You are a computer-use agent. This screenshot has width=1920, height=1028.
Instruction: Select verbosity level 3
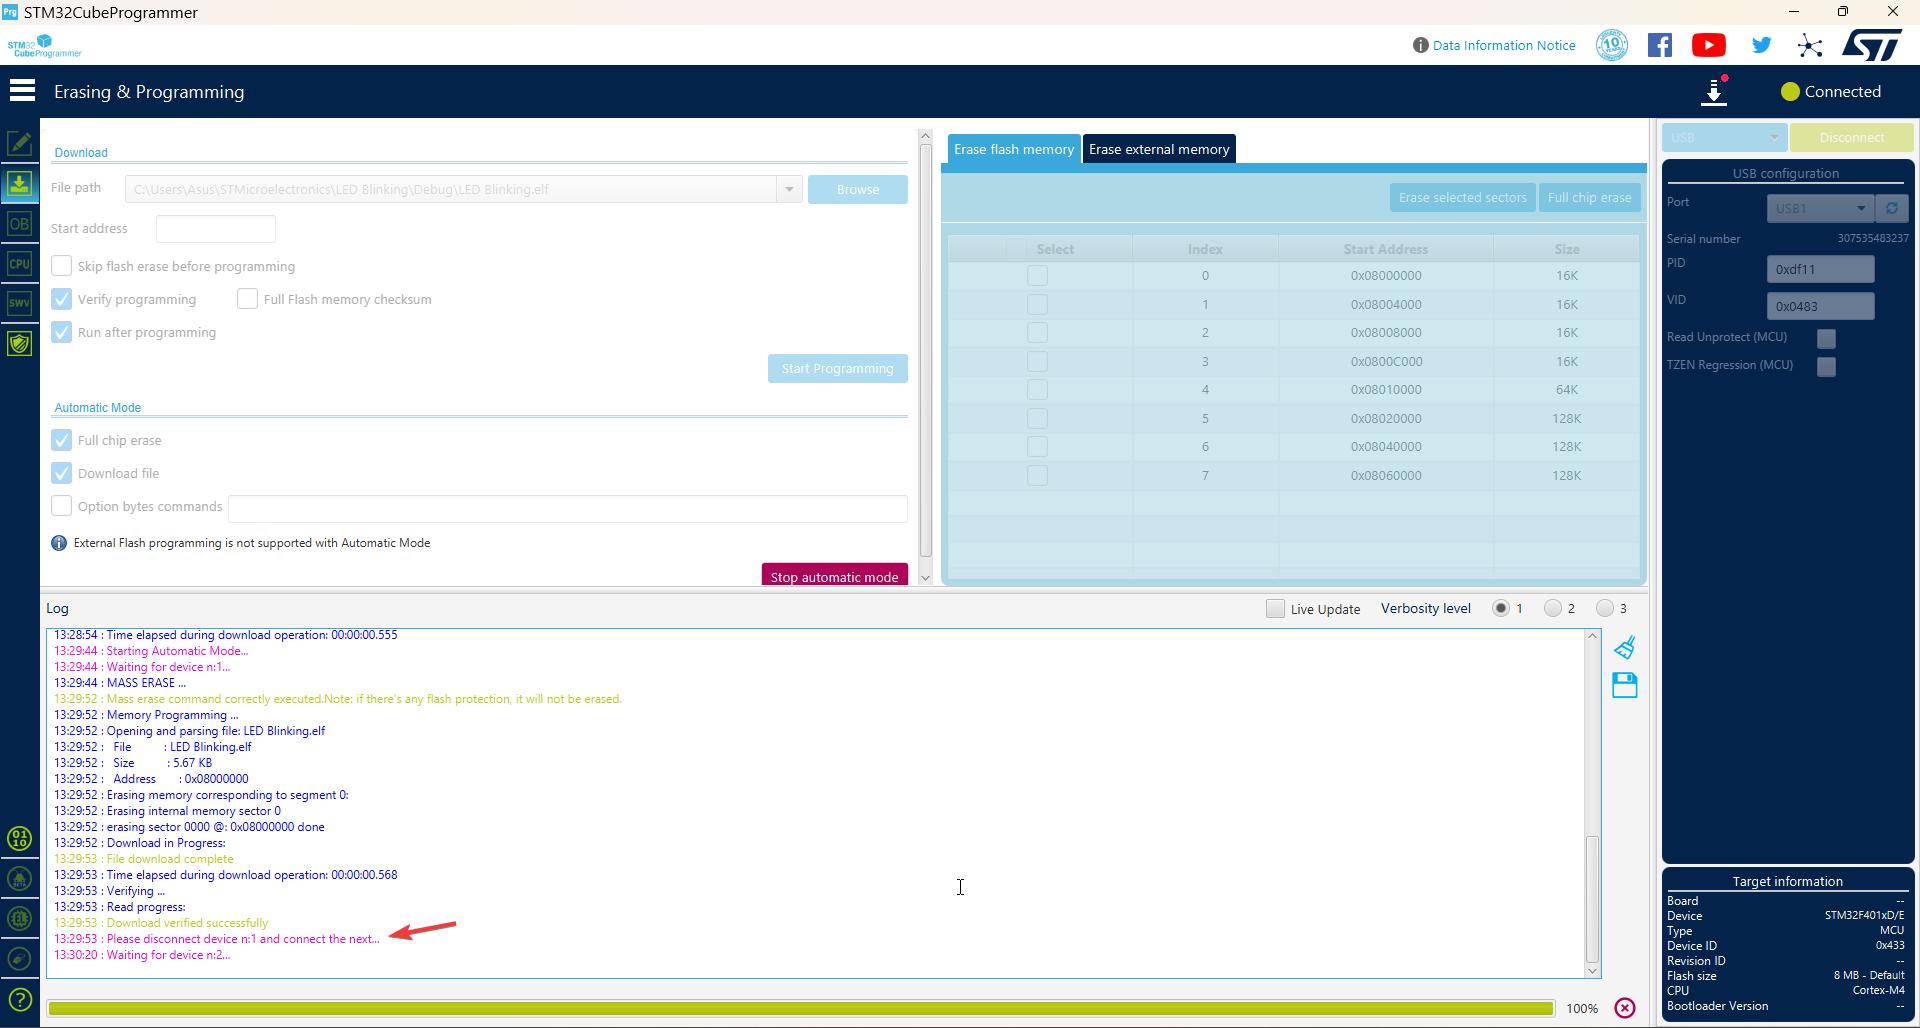point(1605,608)
